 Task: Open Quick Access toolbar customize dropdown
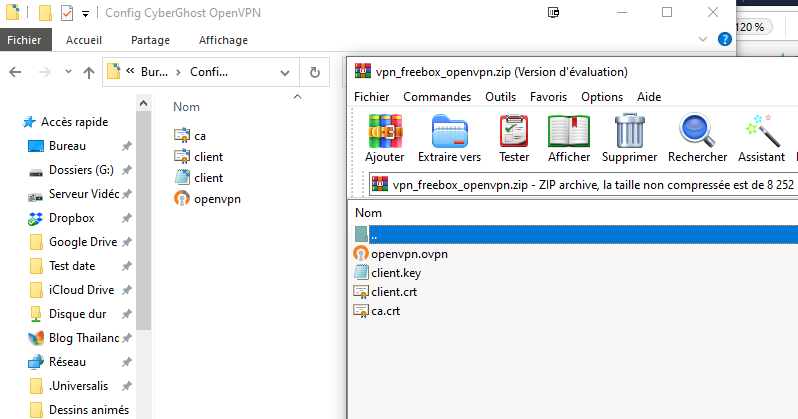[x=86, y=14]
